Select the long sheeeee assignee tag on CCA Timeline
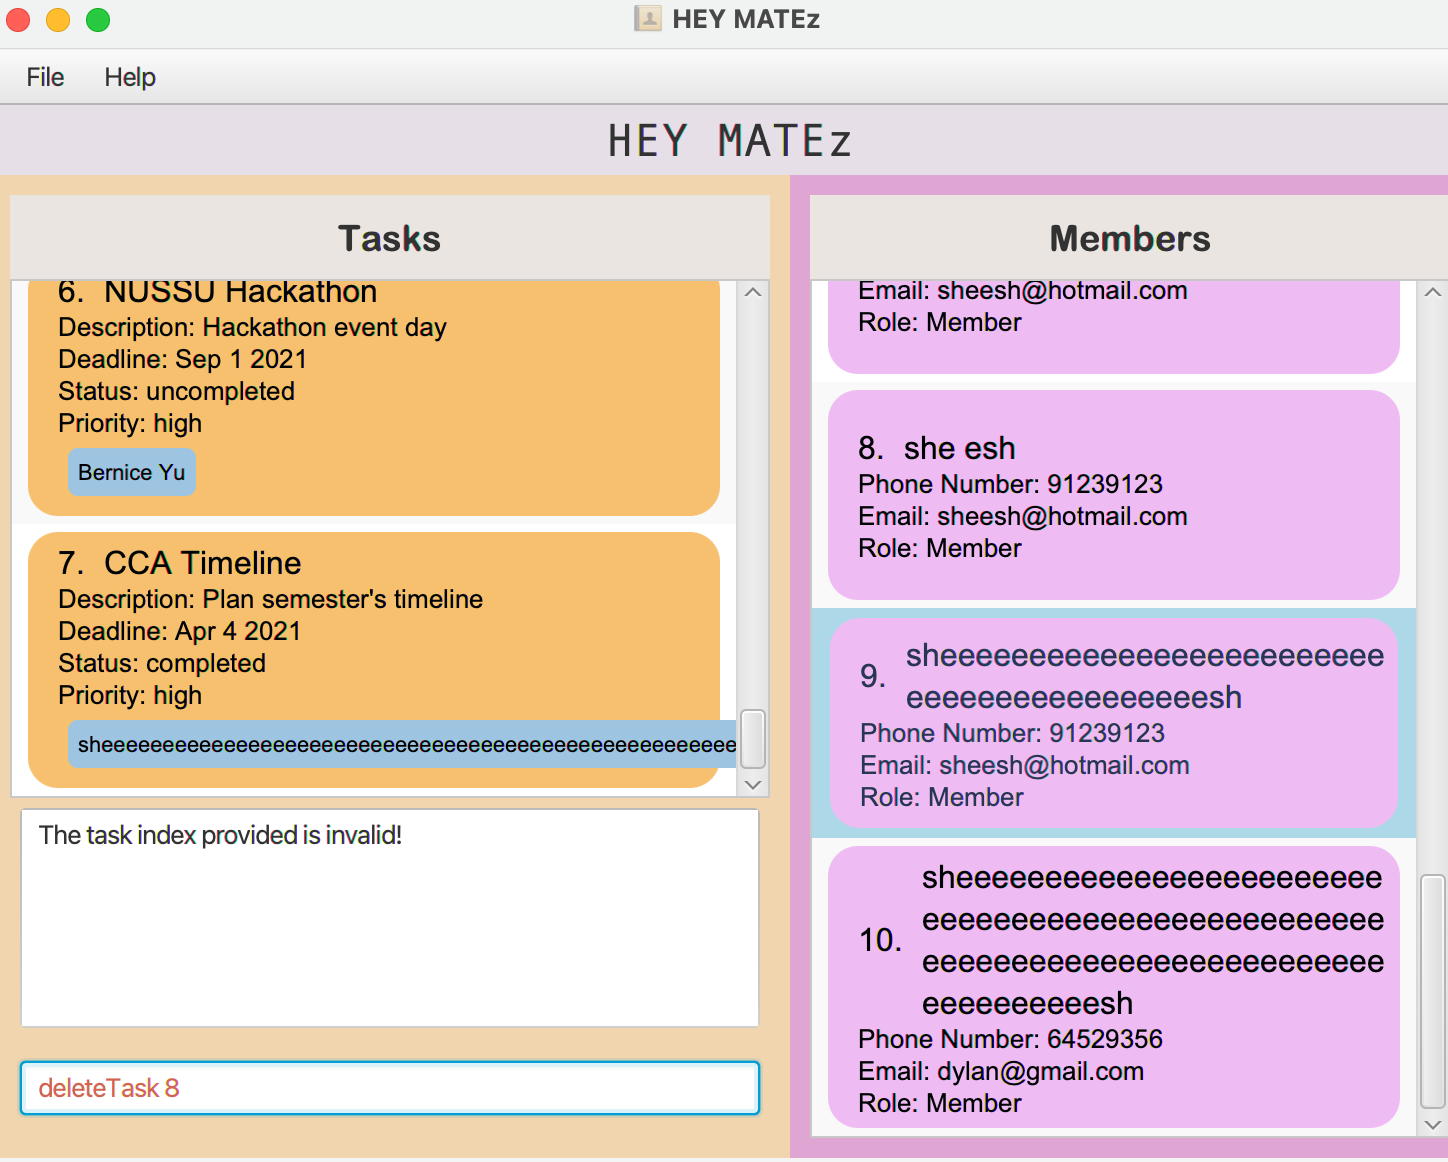This screenshot has height=1162, width=1448. (x=402, y=744)
